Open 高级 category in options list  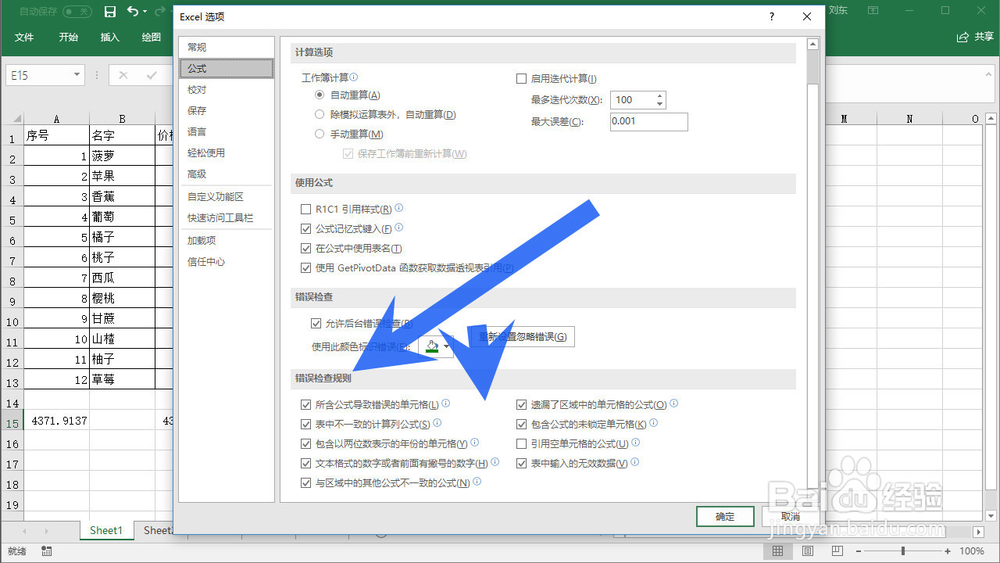point(226,174)
